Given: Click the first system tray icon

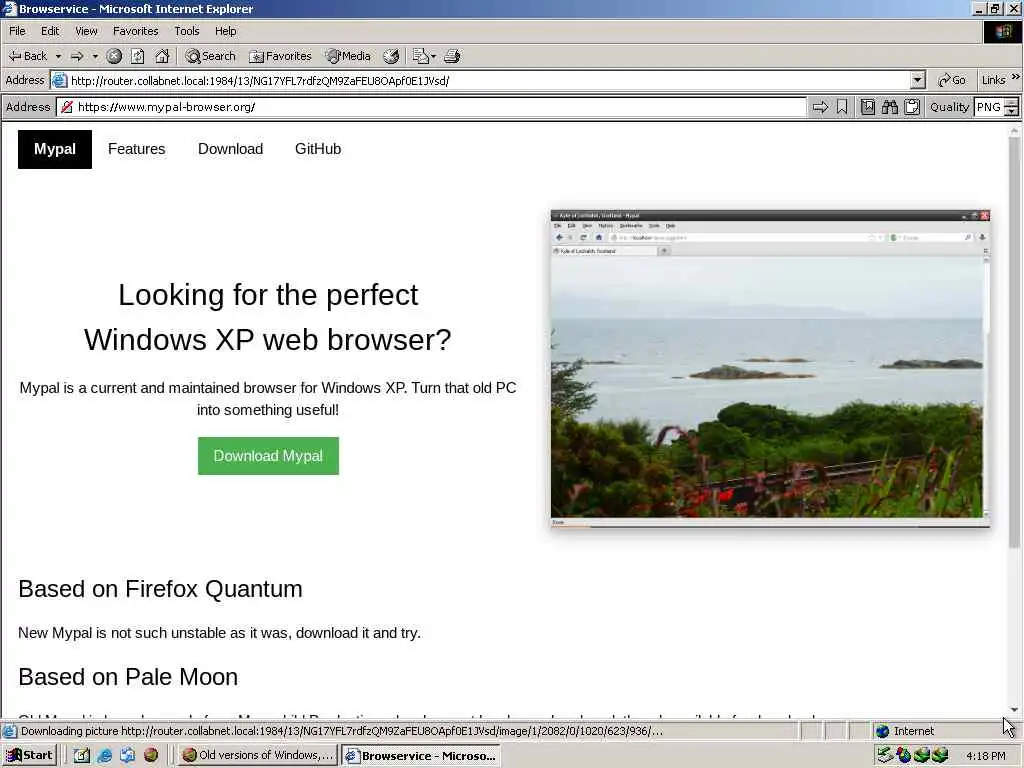Looking at the screenshot, I should click(x=885, y=756).
